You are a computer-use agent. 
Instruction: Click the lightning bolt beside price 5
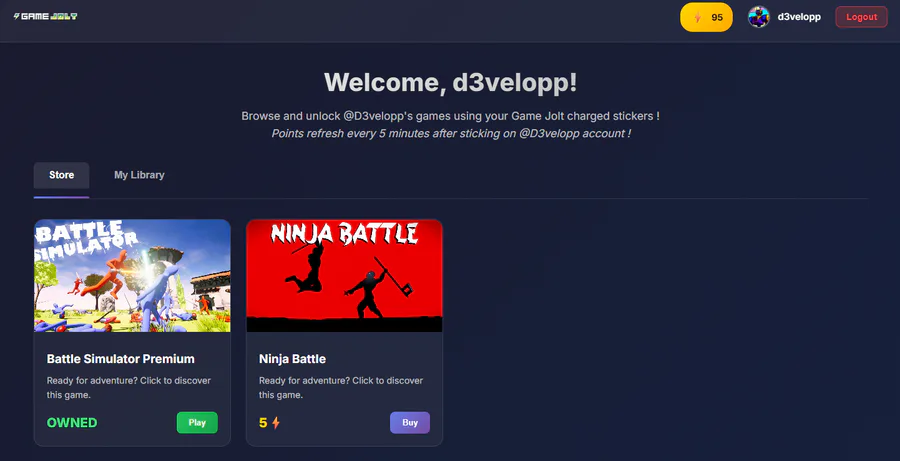pyautogui.click(x=276, y=423)
